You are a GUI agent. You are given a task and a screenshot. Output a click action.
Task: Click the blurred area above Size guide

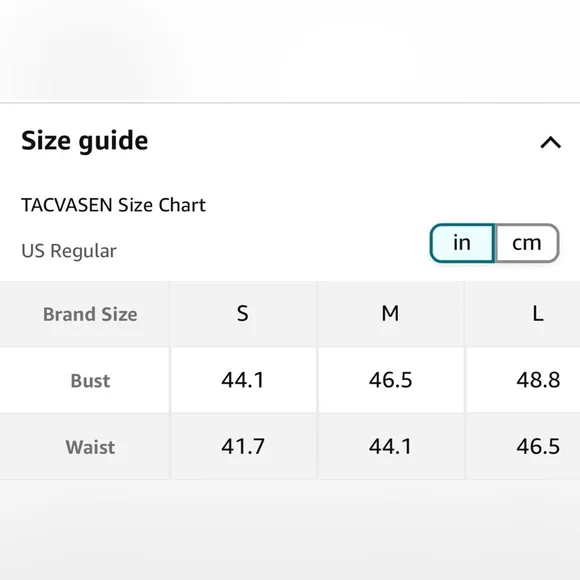290,51
